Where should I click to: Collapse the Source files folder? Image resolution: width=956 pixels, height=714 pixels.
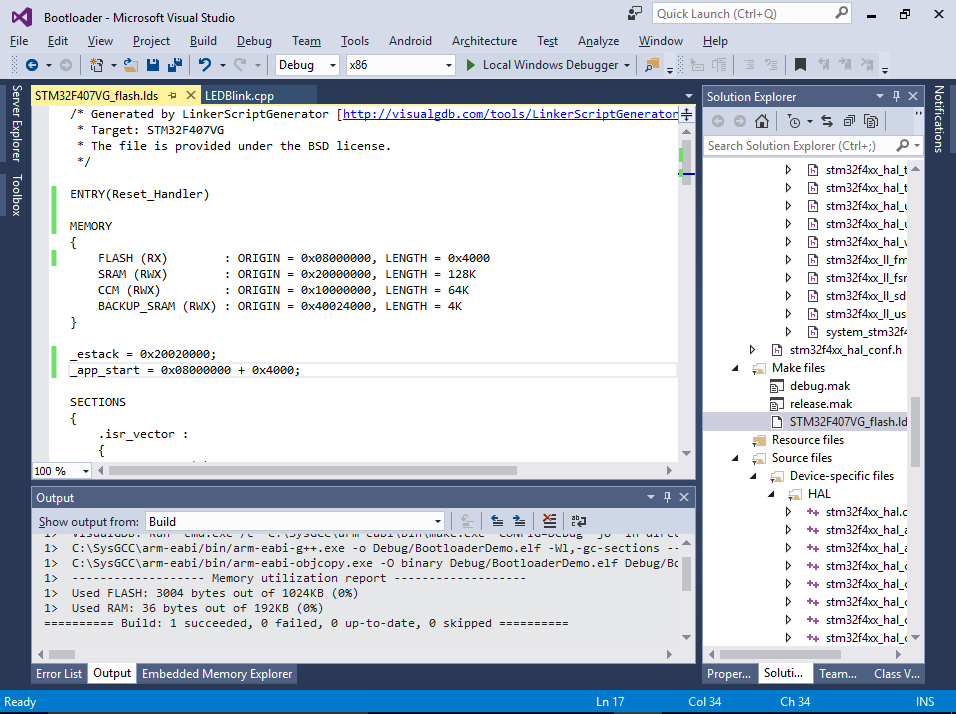coord(735,458)
